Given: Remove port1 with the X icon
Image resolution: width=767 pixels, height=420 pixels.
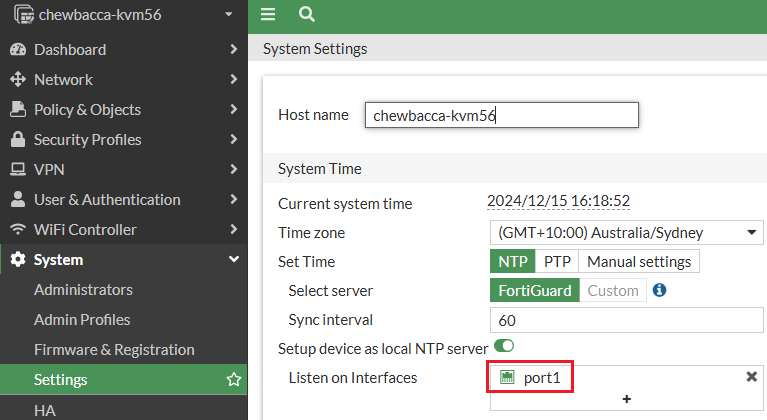Looking at the screenshot, I should point(751,377).
